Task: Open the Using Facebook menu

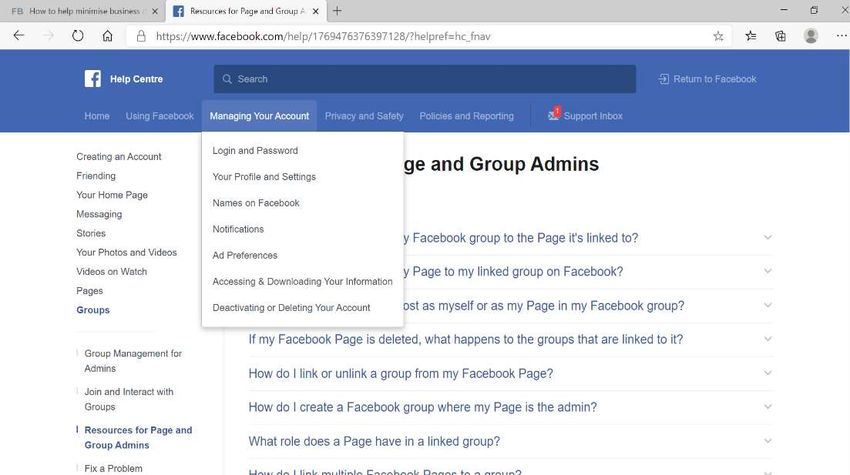Action: click(160, 116)
